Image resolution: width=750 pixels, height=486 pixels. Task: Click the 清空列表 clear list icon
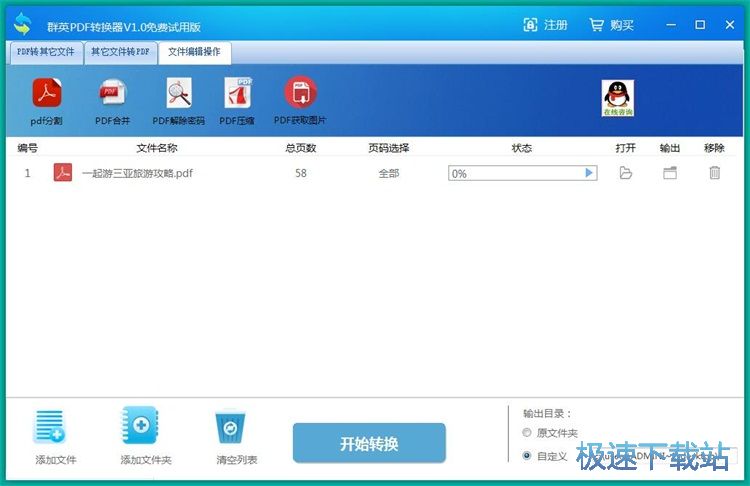230,426
